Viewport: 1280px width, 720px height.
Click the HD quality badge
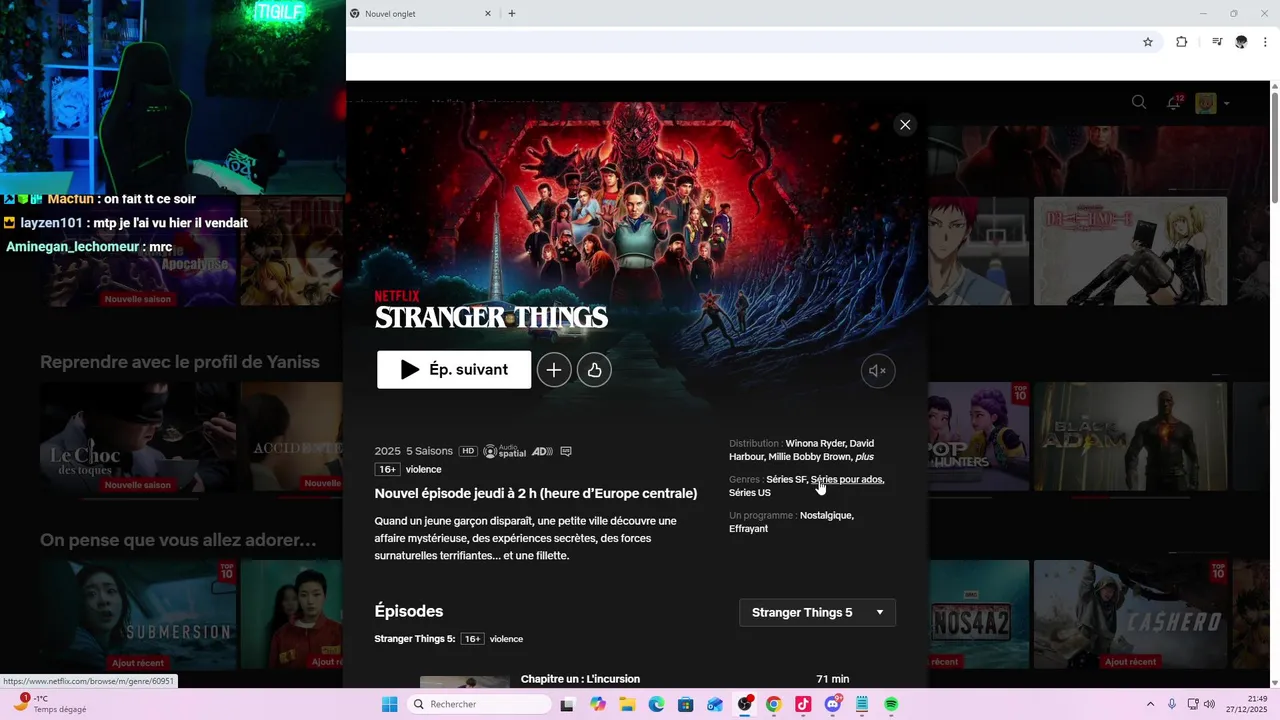pyautogui.click(x=467, y=451)
